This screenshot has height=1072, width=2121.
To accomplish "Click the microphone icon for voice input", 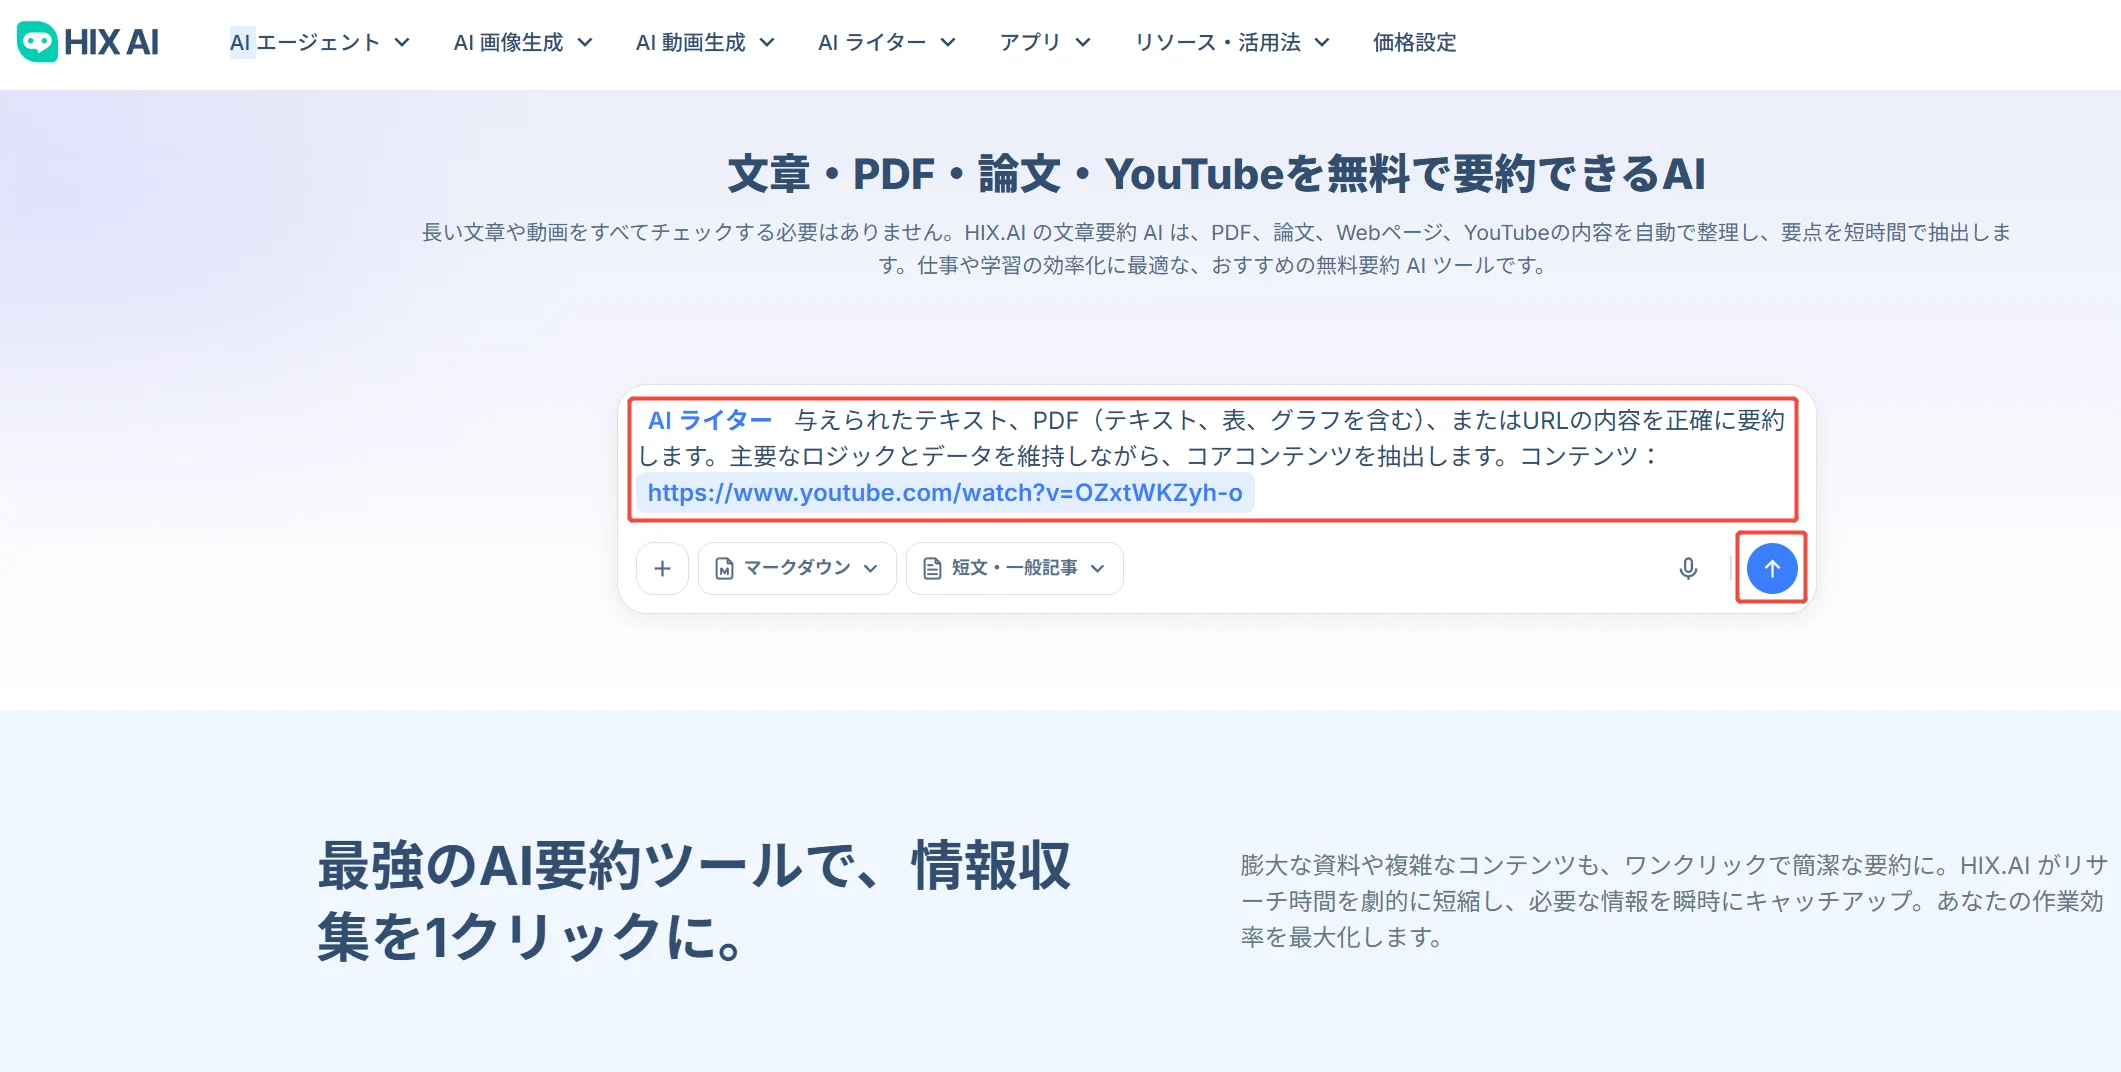I will [x=1688, y=568].
